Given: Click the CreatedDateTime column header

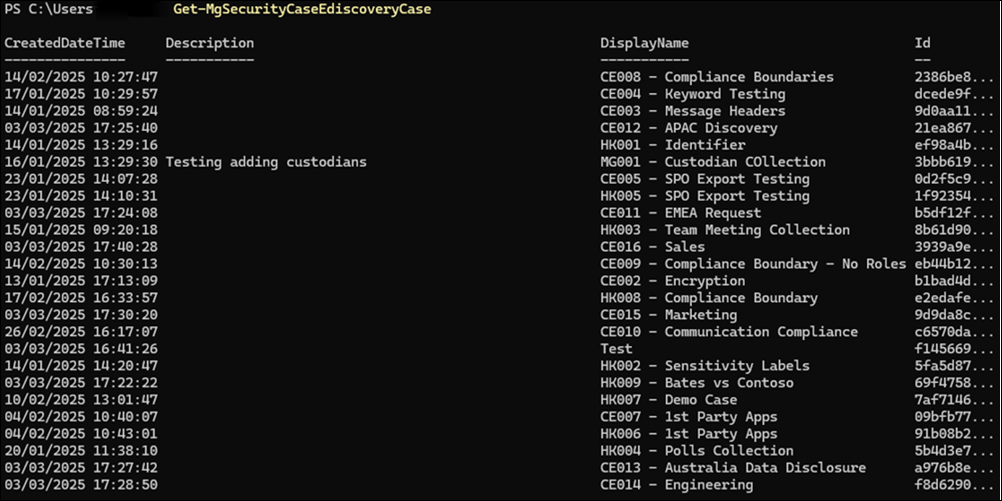Looking at the screenshot, I should point(65,44).
